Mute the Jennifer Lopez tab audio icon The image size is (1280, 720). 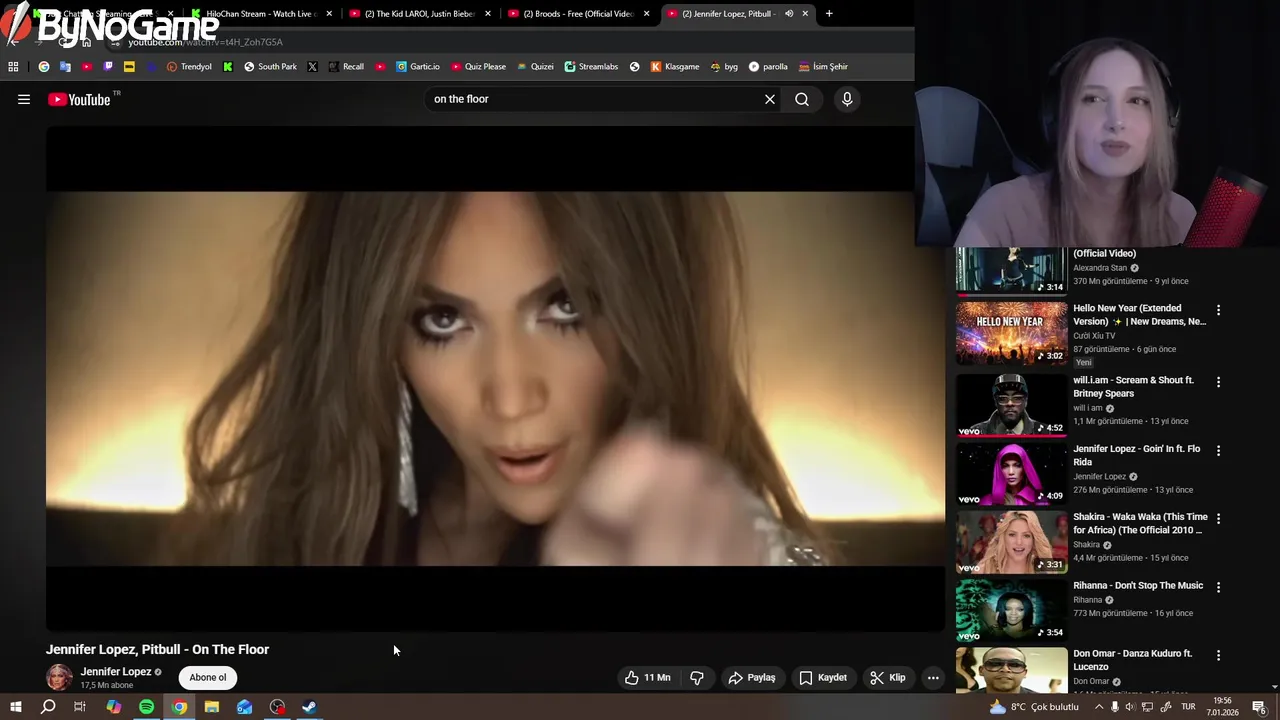click(x=788, y=13)
